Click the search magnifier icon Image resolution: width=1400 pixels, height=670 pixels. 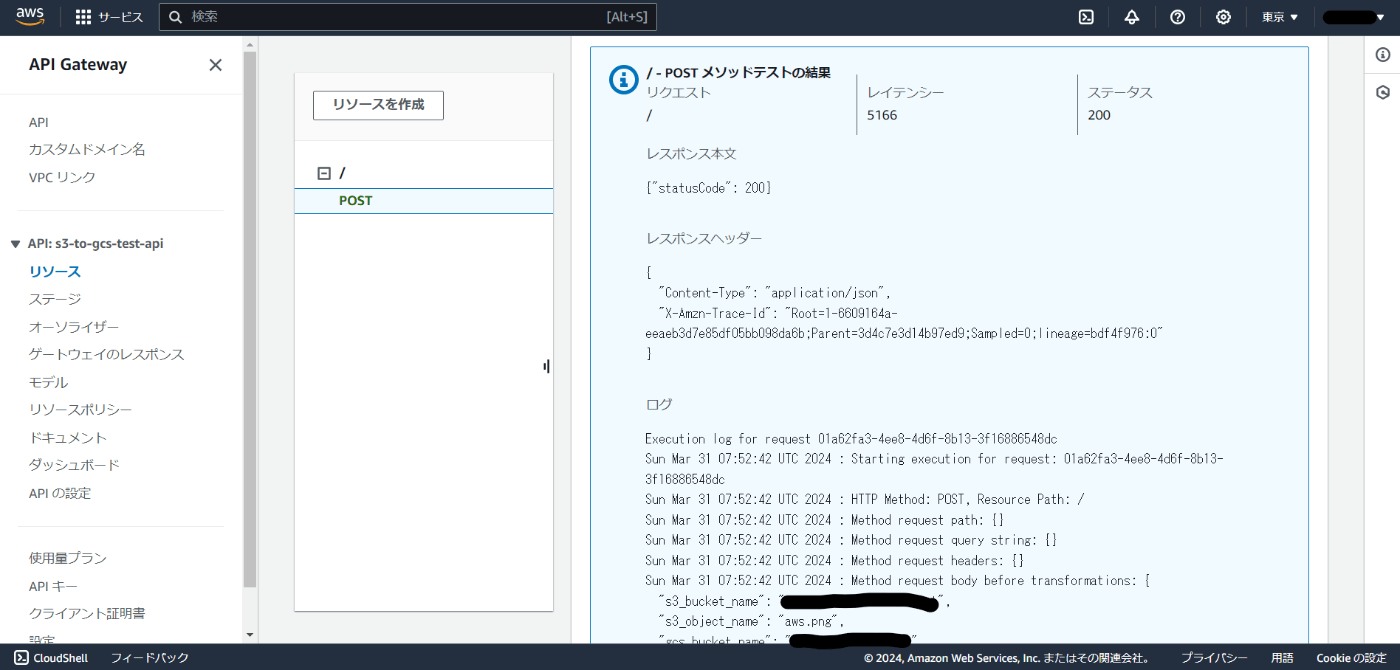click(176, 17)
